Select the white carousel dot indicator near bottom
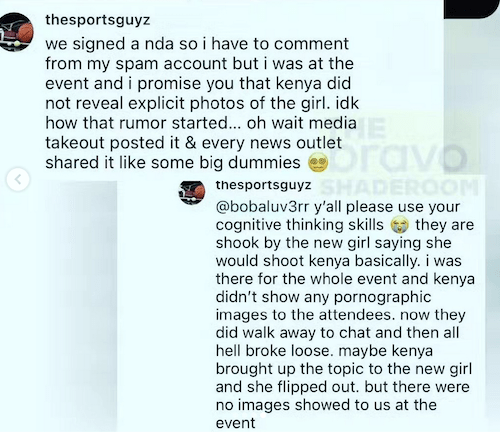The image size is (500, 434). (x=263, y=416)
